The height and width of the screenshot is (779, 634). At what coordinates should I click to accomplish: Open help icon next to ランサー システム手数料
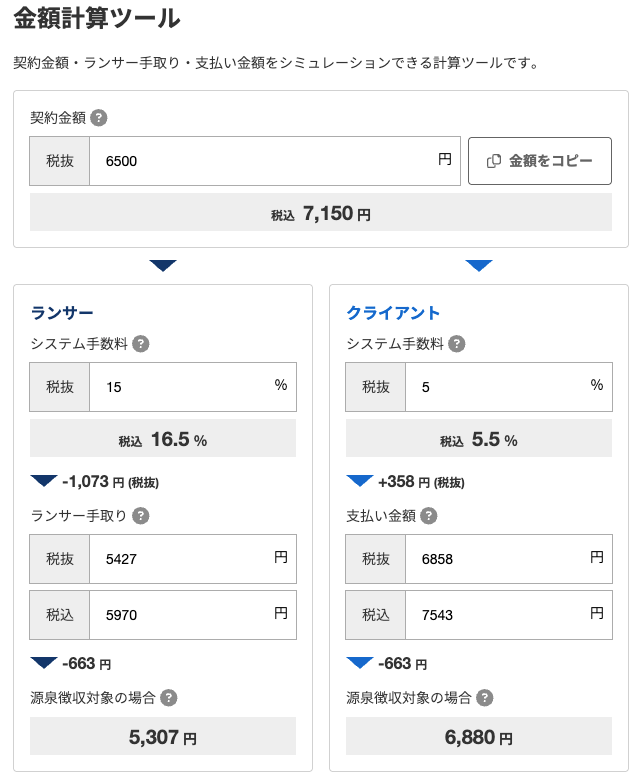tap(141, 344)
